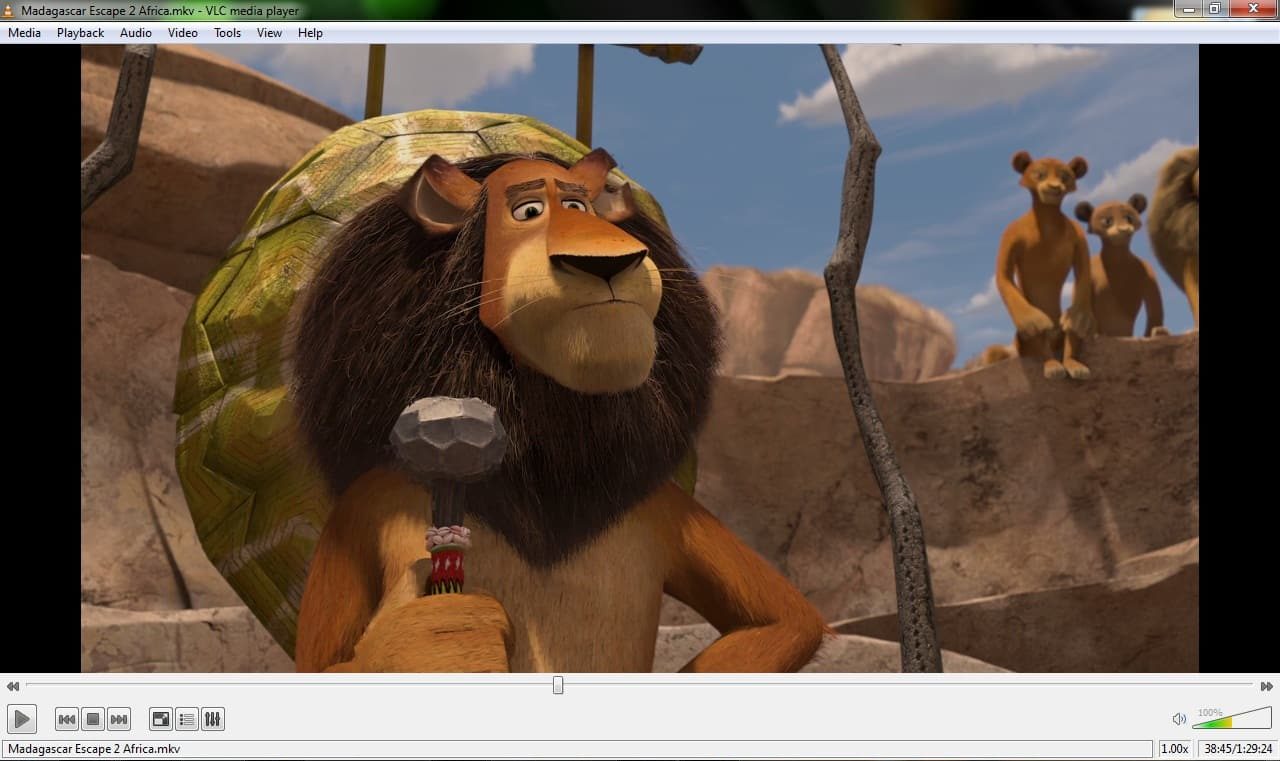Open the Playback menu
1280x761 pixels.
(79, 32)
